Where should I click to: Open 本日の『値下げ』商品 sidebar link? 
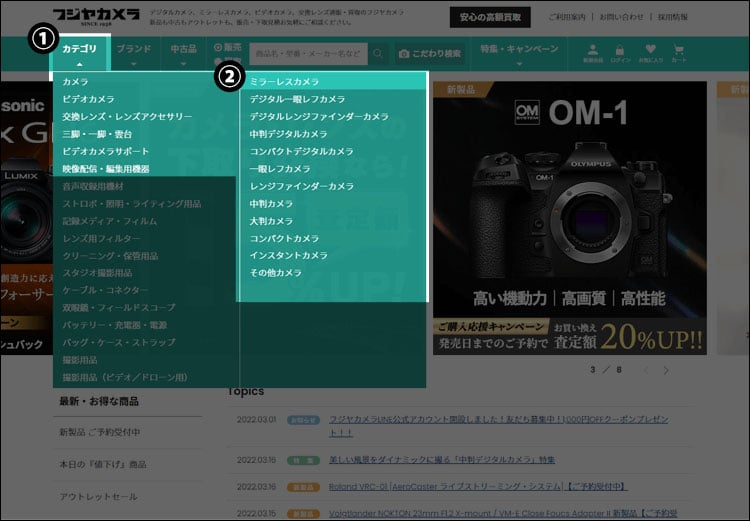click(103, 465)
